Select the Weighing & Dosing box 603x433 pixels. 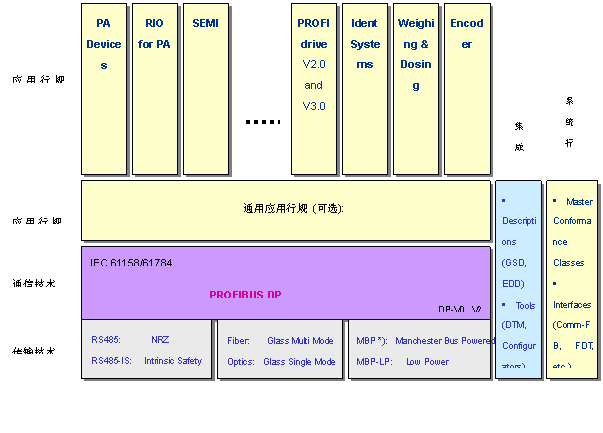416,89
